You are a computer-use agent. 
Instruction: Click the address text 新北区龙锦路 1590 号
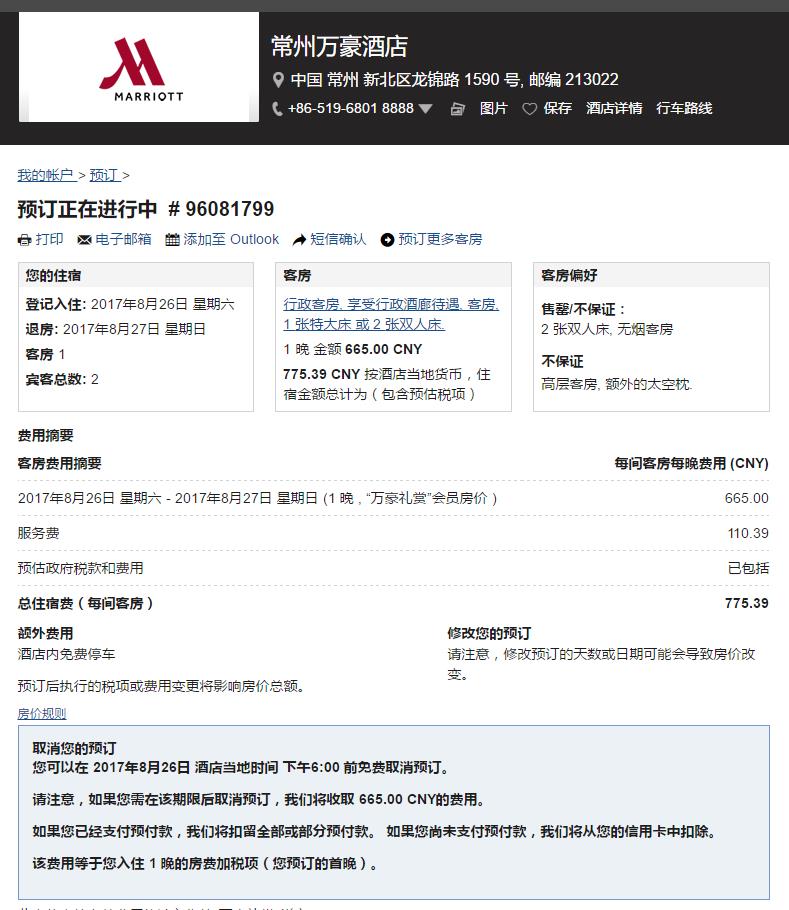click(443, 80)
